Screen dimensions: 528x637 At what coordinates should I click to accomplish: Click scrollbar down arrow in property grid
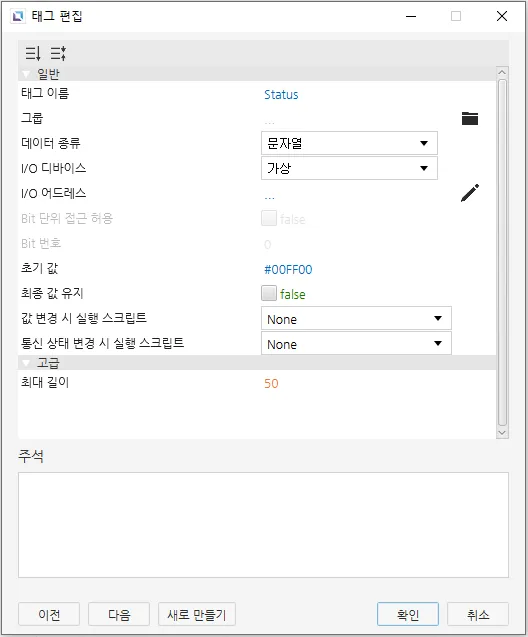(x=502, y=433)
